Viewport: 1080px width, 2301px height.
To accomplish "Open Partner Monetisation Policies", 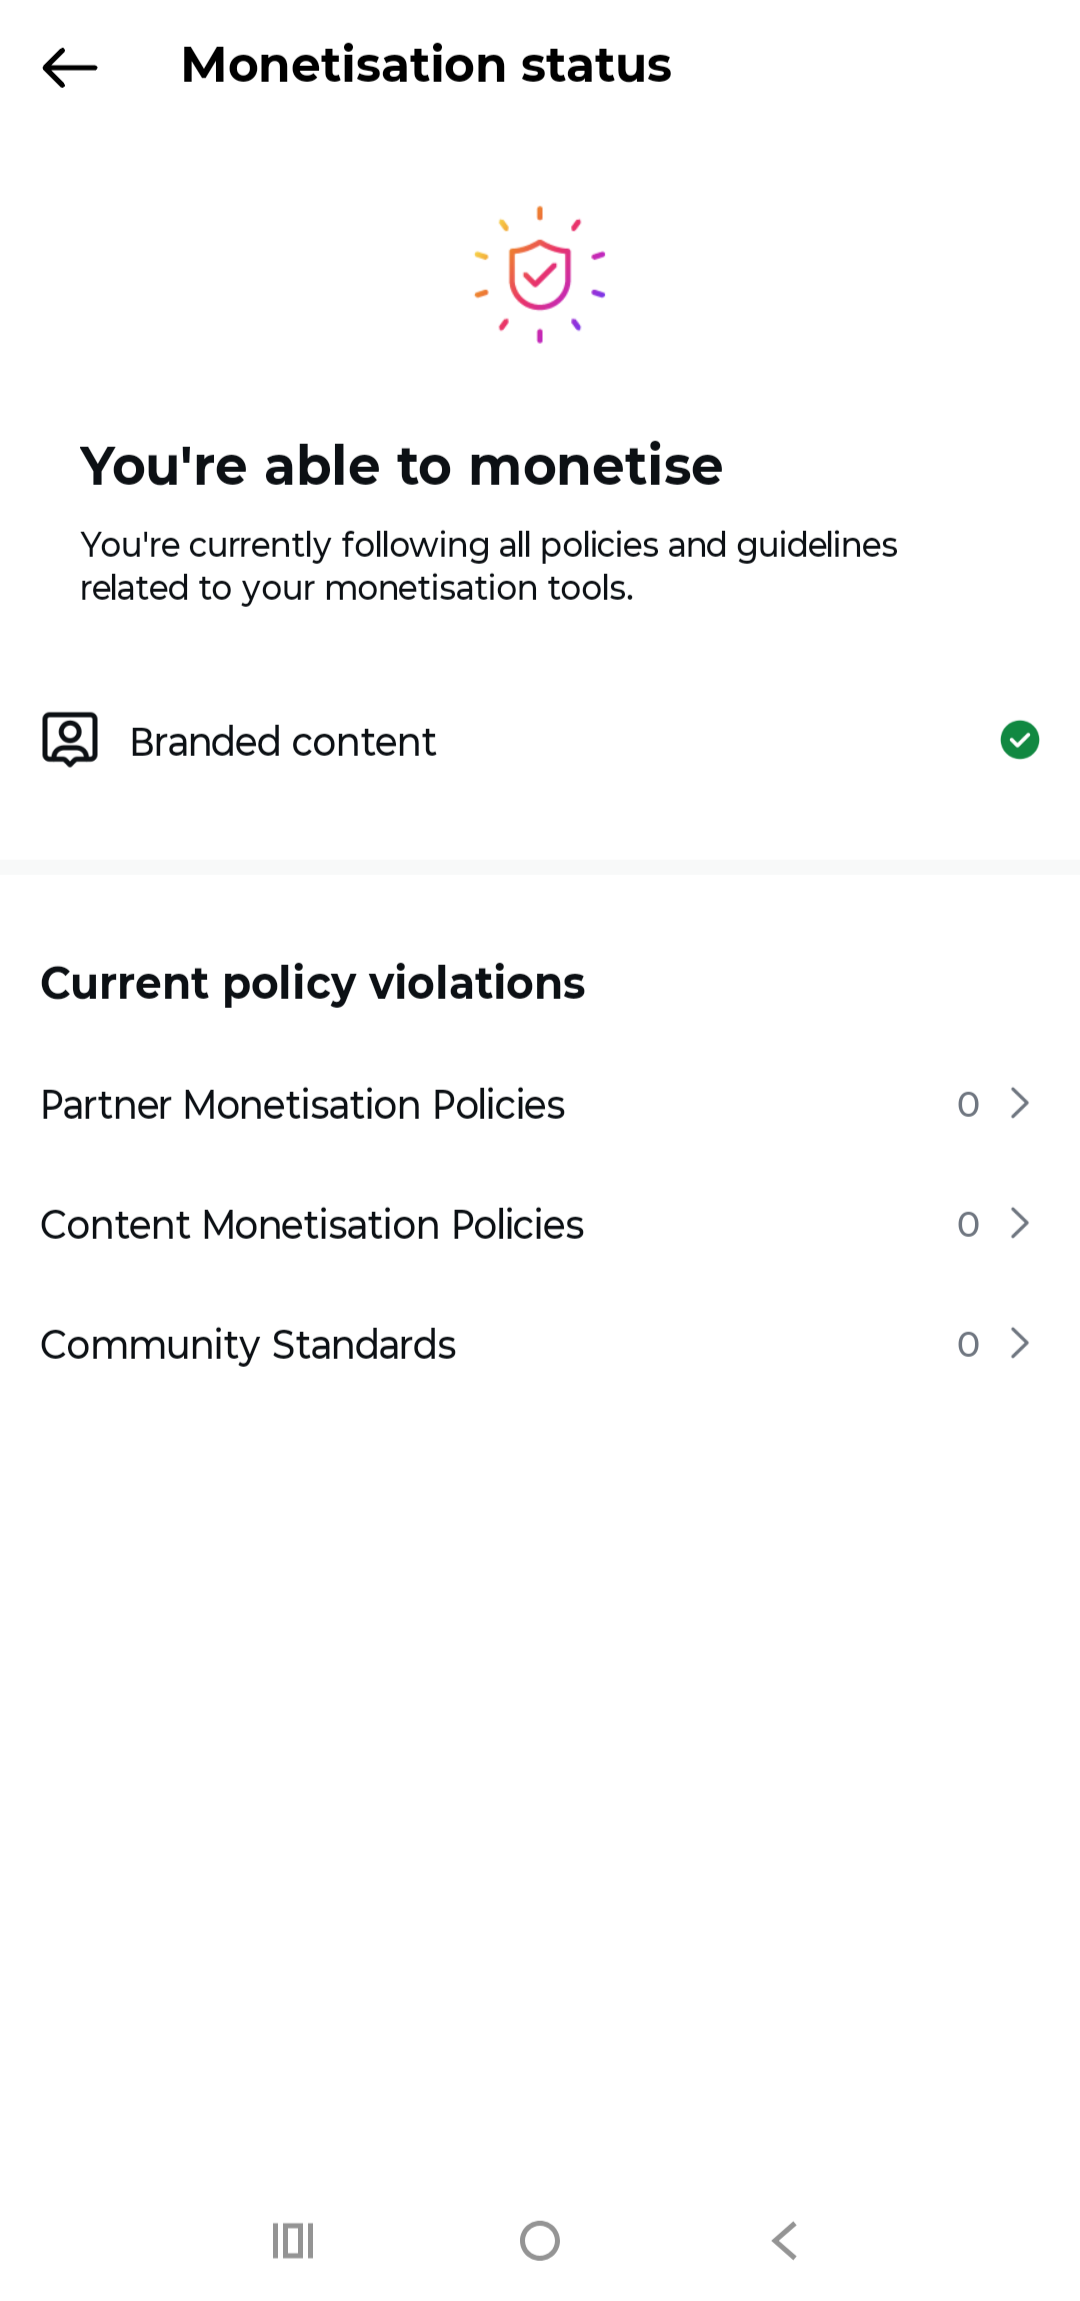I will coord(302,1105).
